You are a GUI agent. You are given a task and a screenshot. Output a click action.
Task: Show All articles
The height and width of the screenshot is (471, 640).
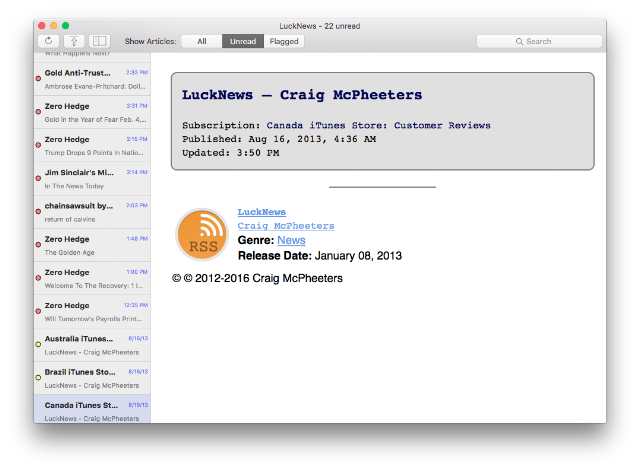click(x=202, y=41)
